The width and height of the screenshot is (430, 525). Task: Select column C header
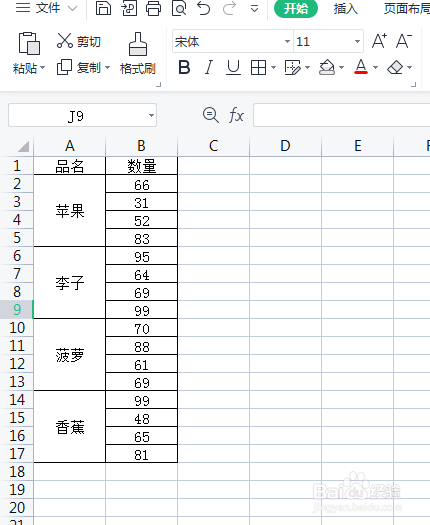pyautogui.click(x=214, y=146)
